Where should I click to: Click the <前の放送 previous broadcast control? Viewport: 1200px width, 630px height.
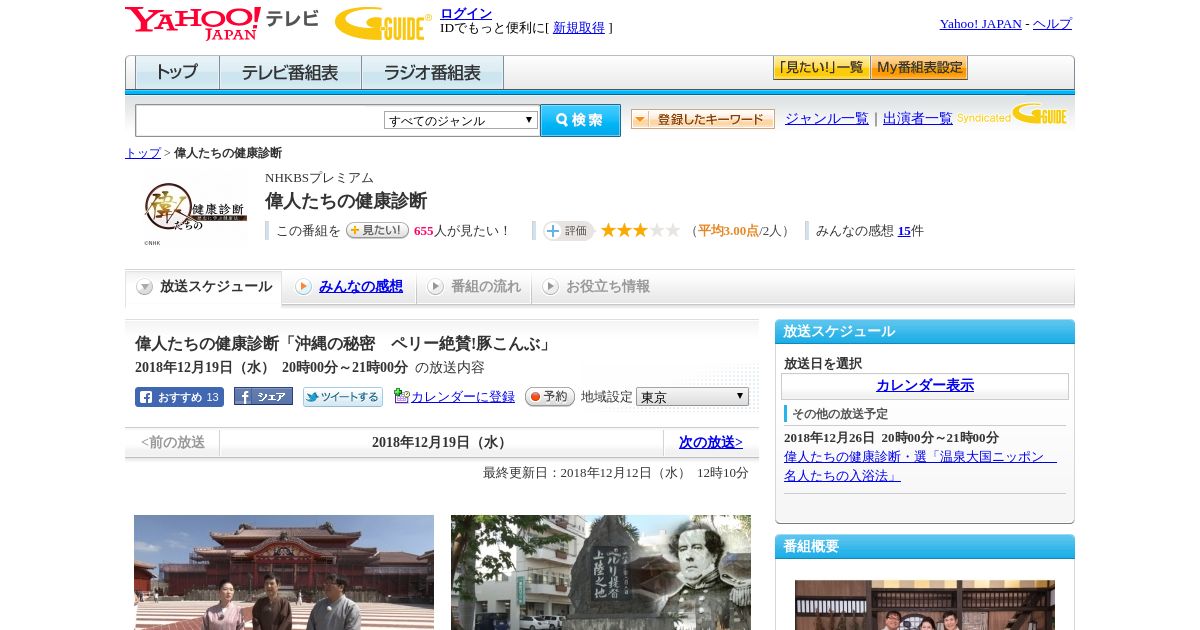pyautogui.click(x=173, y=443)
